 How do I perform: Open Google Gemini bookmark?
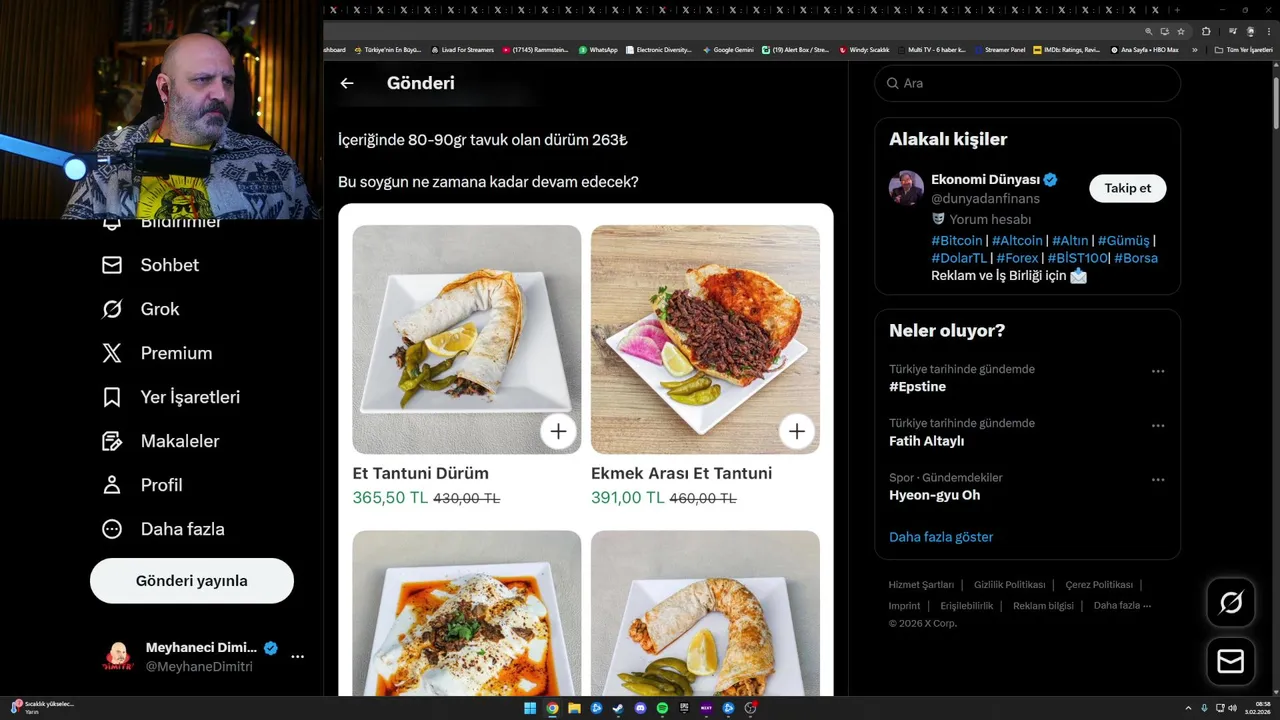coord(728,49)
